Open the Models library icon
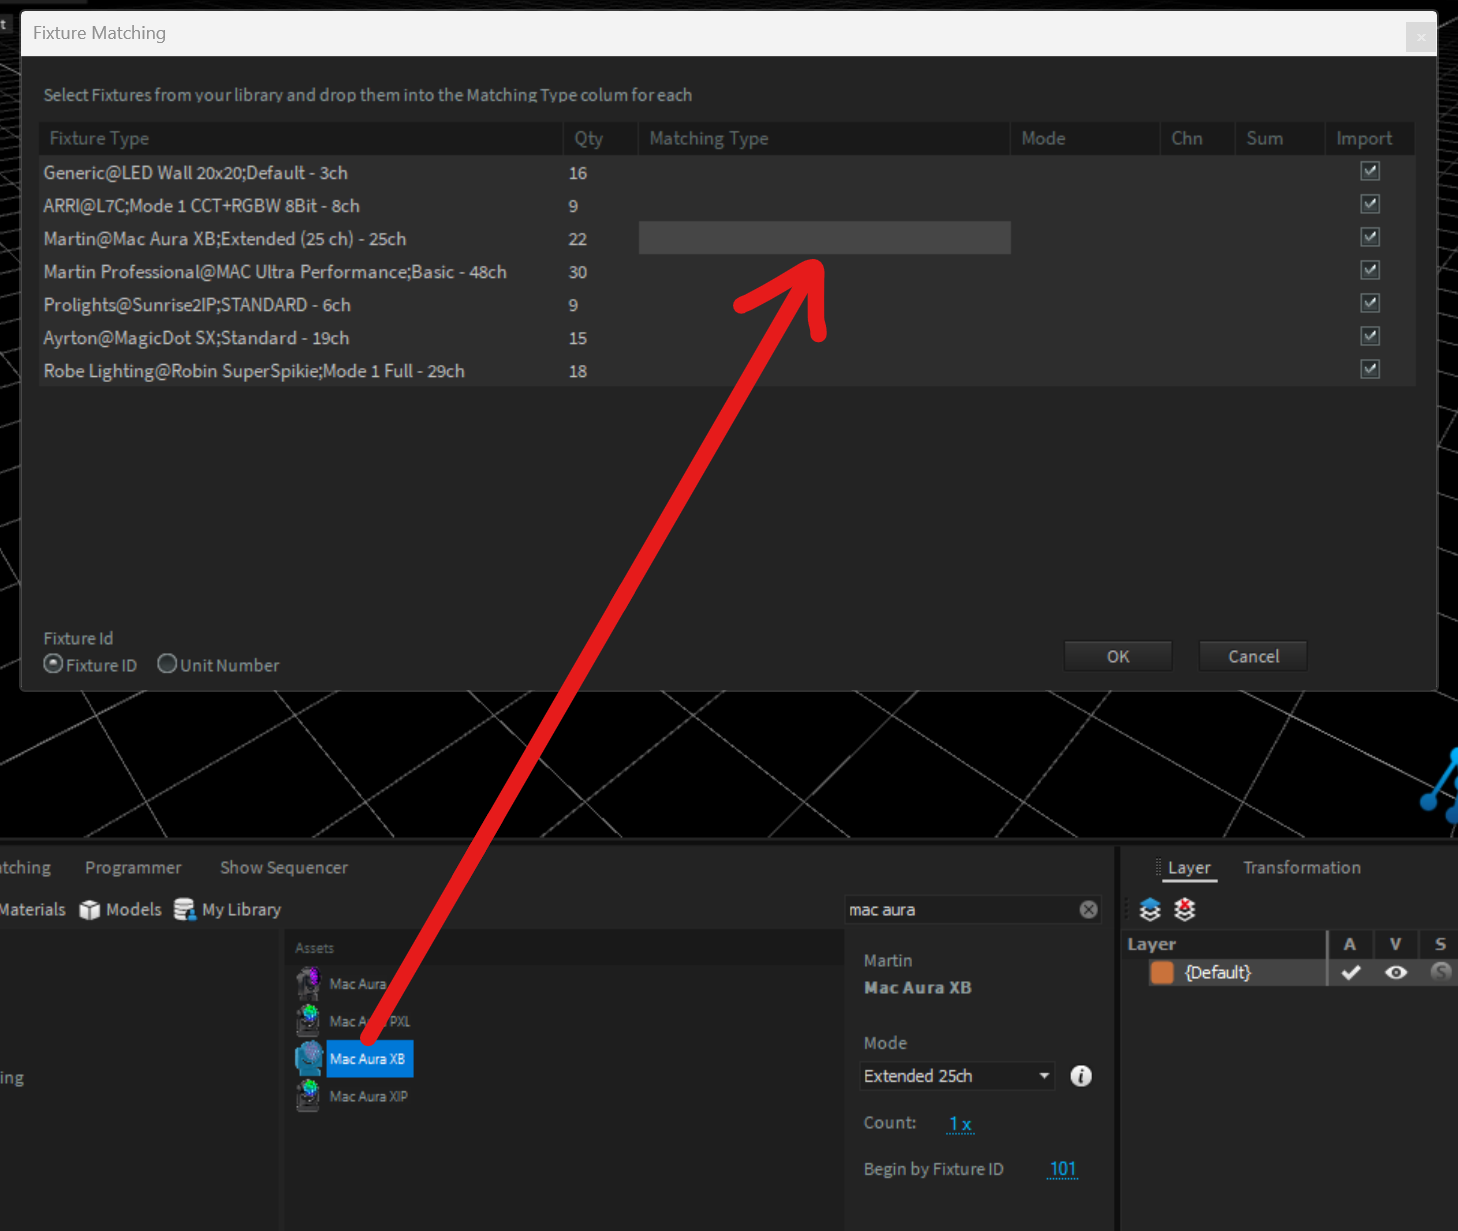 point(90,910)
